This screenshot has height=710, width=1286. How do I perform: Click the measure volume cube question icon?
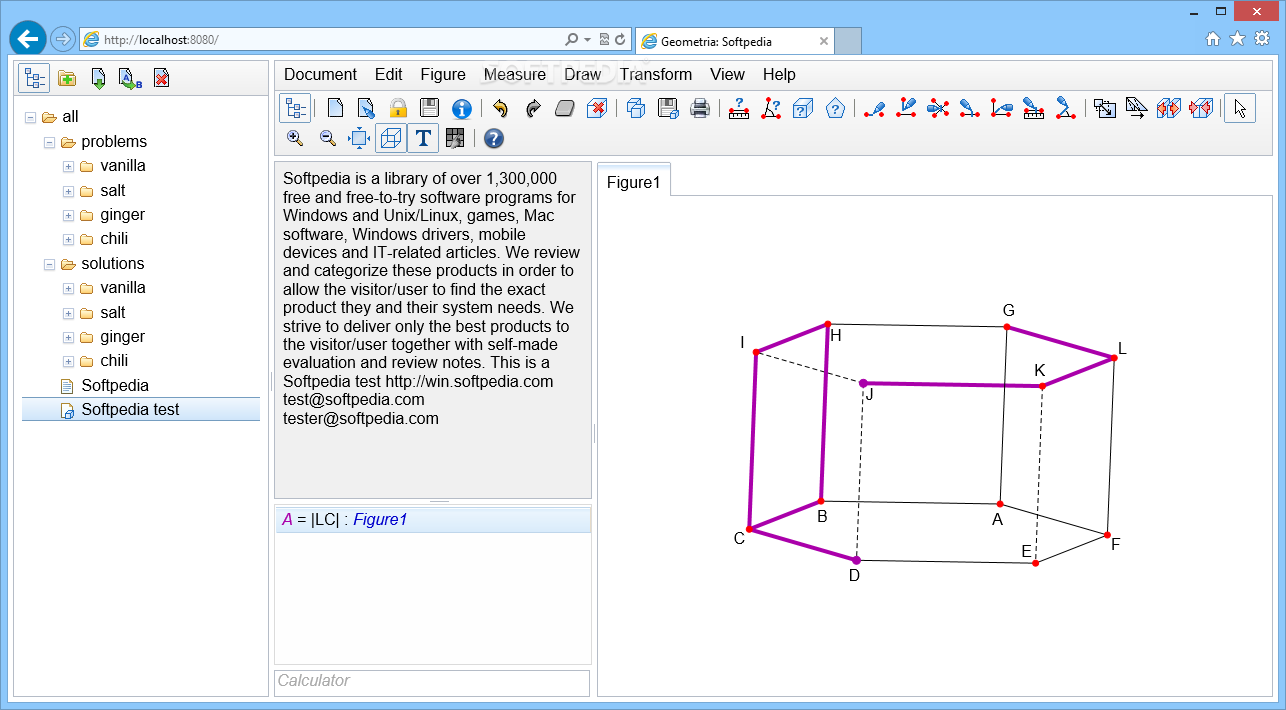click(x=803, y=108)
